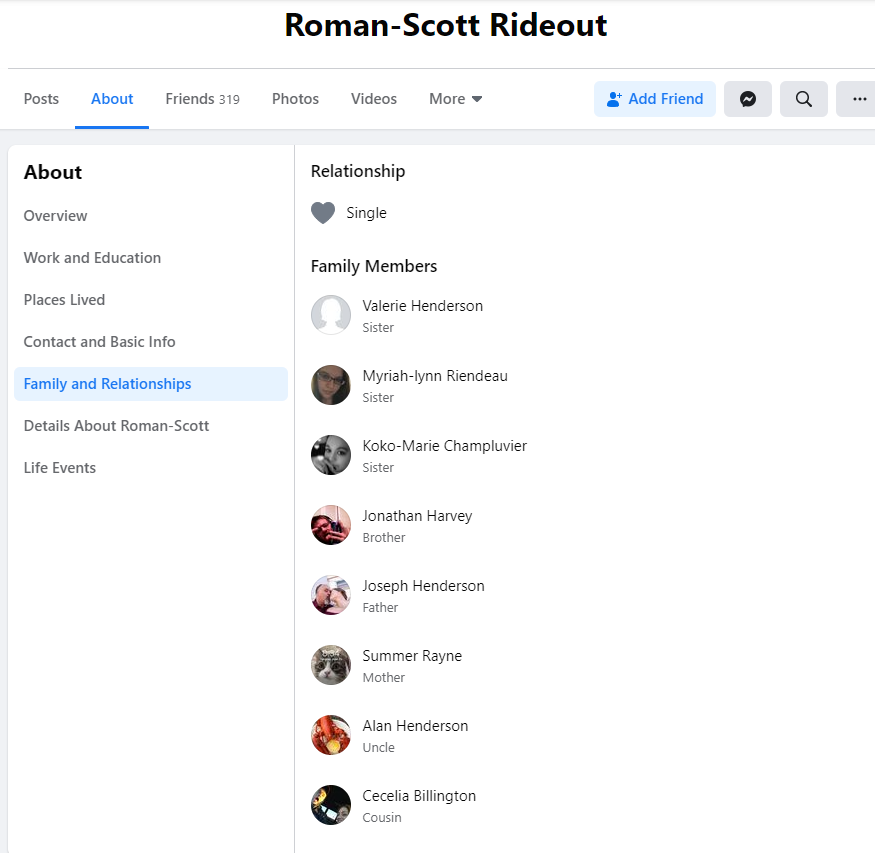Click the Myriah-lynn Riendeau name link
The height and width of the screenshot is (853, 875).
pos(435,376)
